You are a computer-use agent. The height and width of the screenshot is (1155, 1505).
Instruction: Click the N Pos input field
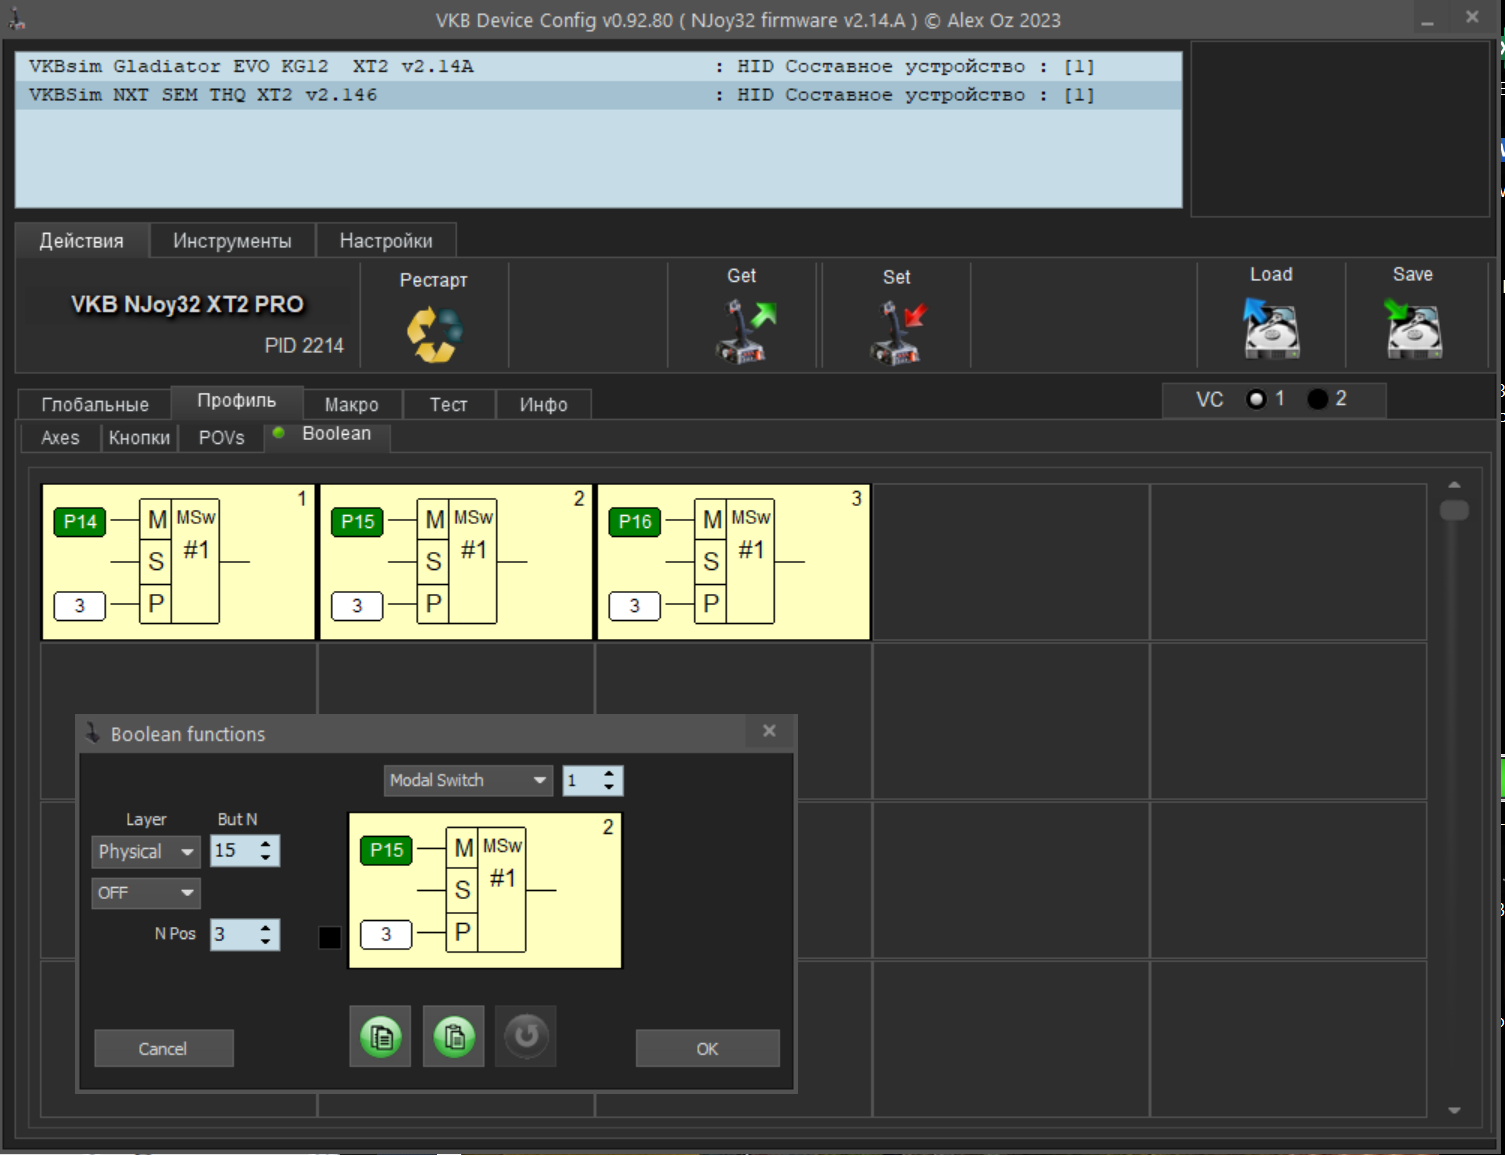234,935
